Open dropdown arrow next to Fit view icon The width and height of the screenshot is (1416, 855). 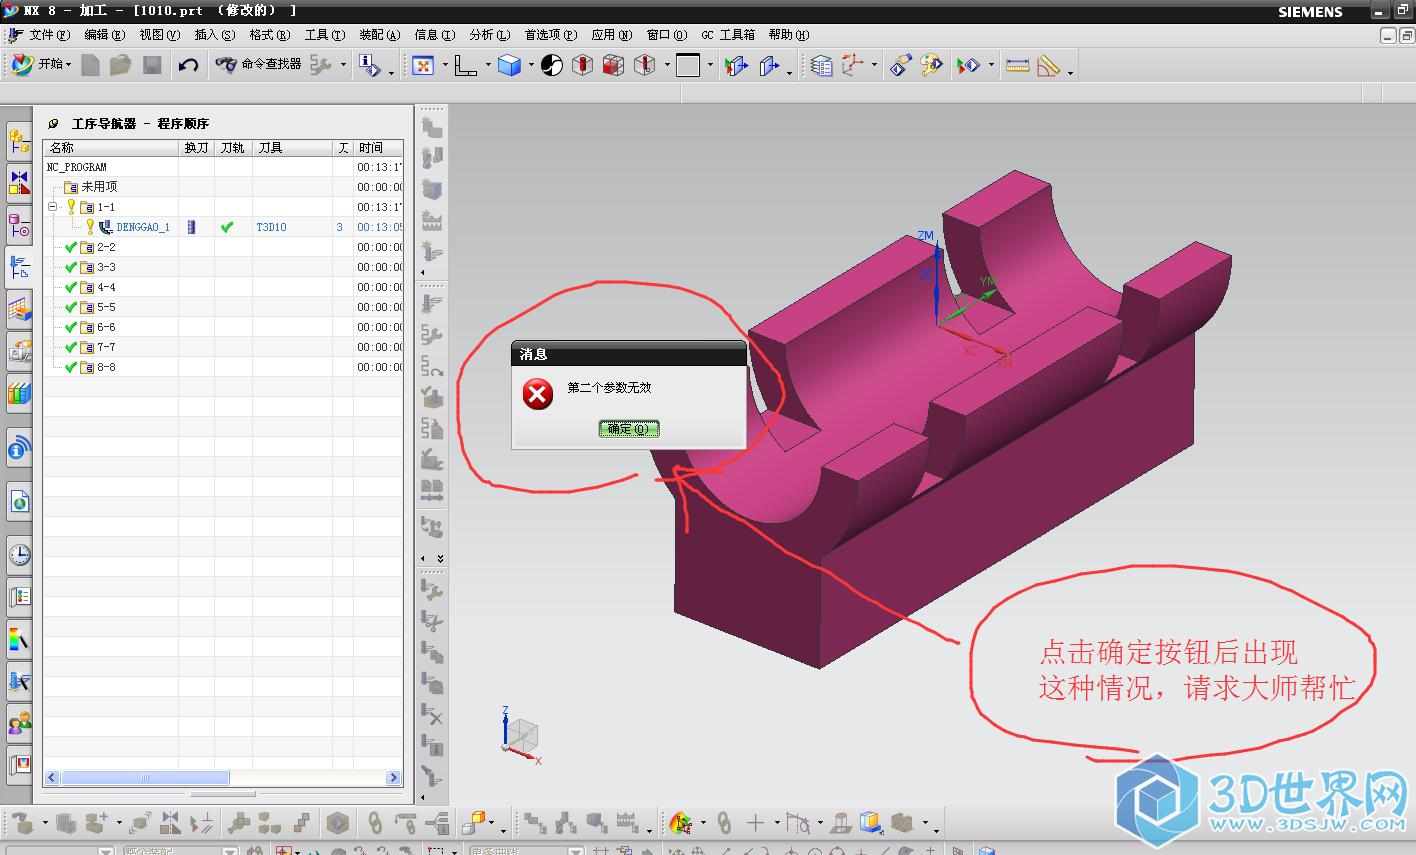[x=445, y=65]
